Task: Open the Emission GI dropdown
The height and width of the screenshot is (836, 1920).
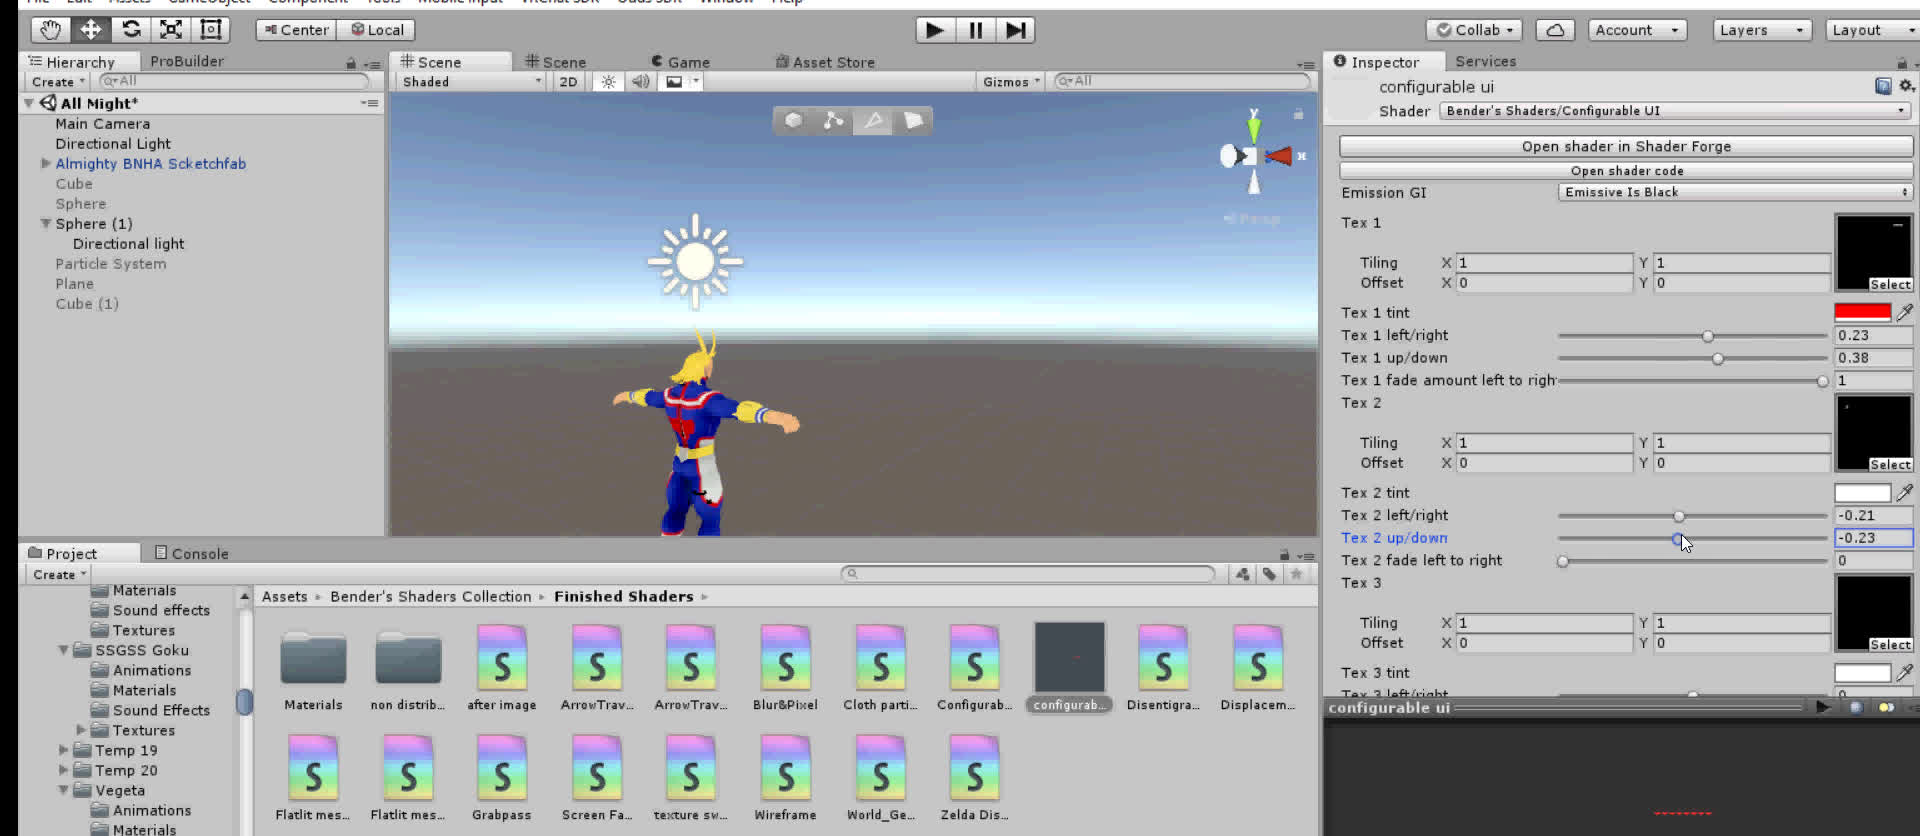Action: tap(1735, 192)
